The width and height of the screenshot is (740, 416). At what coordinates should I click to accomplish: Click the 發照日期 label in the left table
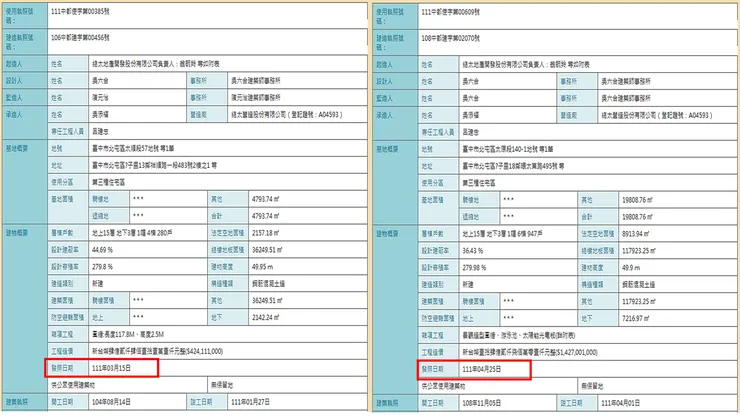pos(62,368)
